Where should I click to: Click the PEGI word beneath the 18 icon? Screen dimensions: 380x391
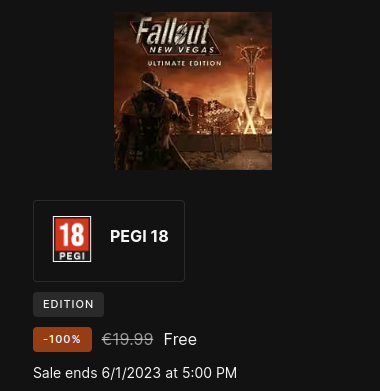(x=72, y=257)
